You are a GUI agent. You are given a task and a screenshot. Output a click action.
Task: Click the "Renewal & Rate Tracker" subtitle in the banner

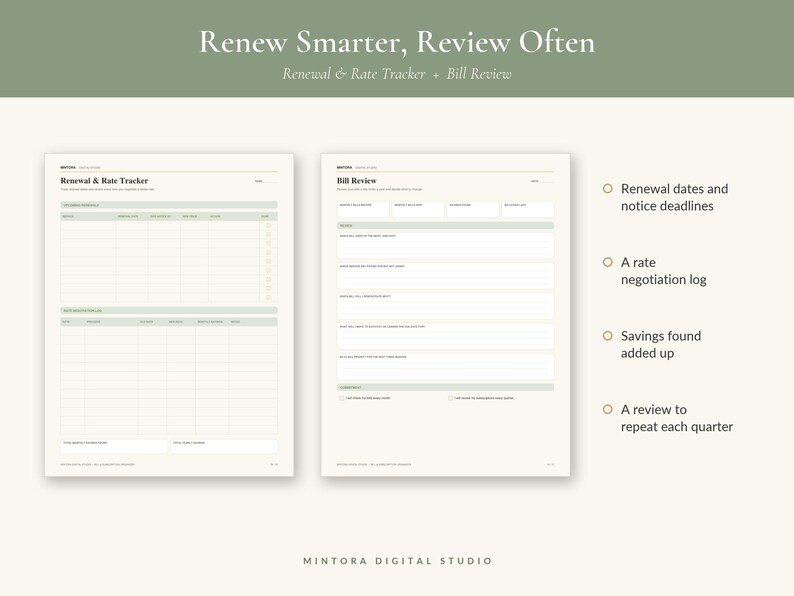(x=353, y=74)
